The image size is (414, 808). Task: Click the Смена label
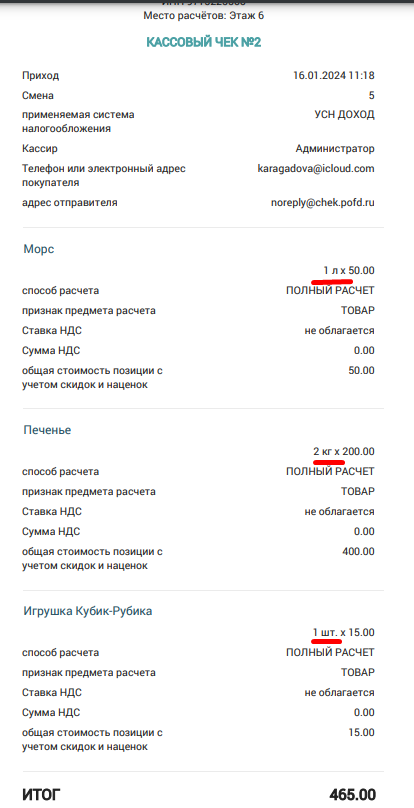[x=38, y=95]
